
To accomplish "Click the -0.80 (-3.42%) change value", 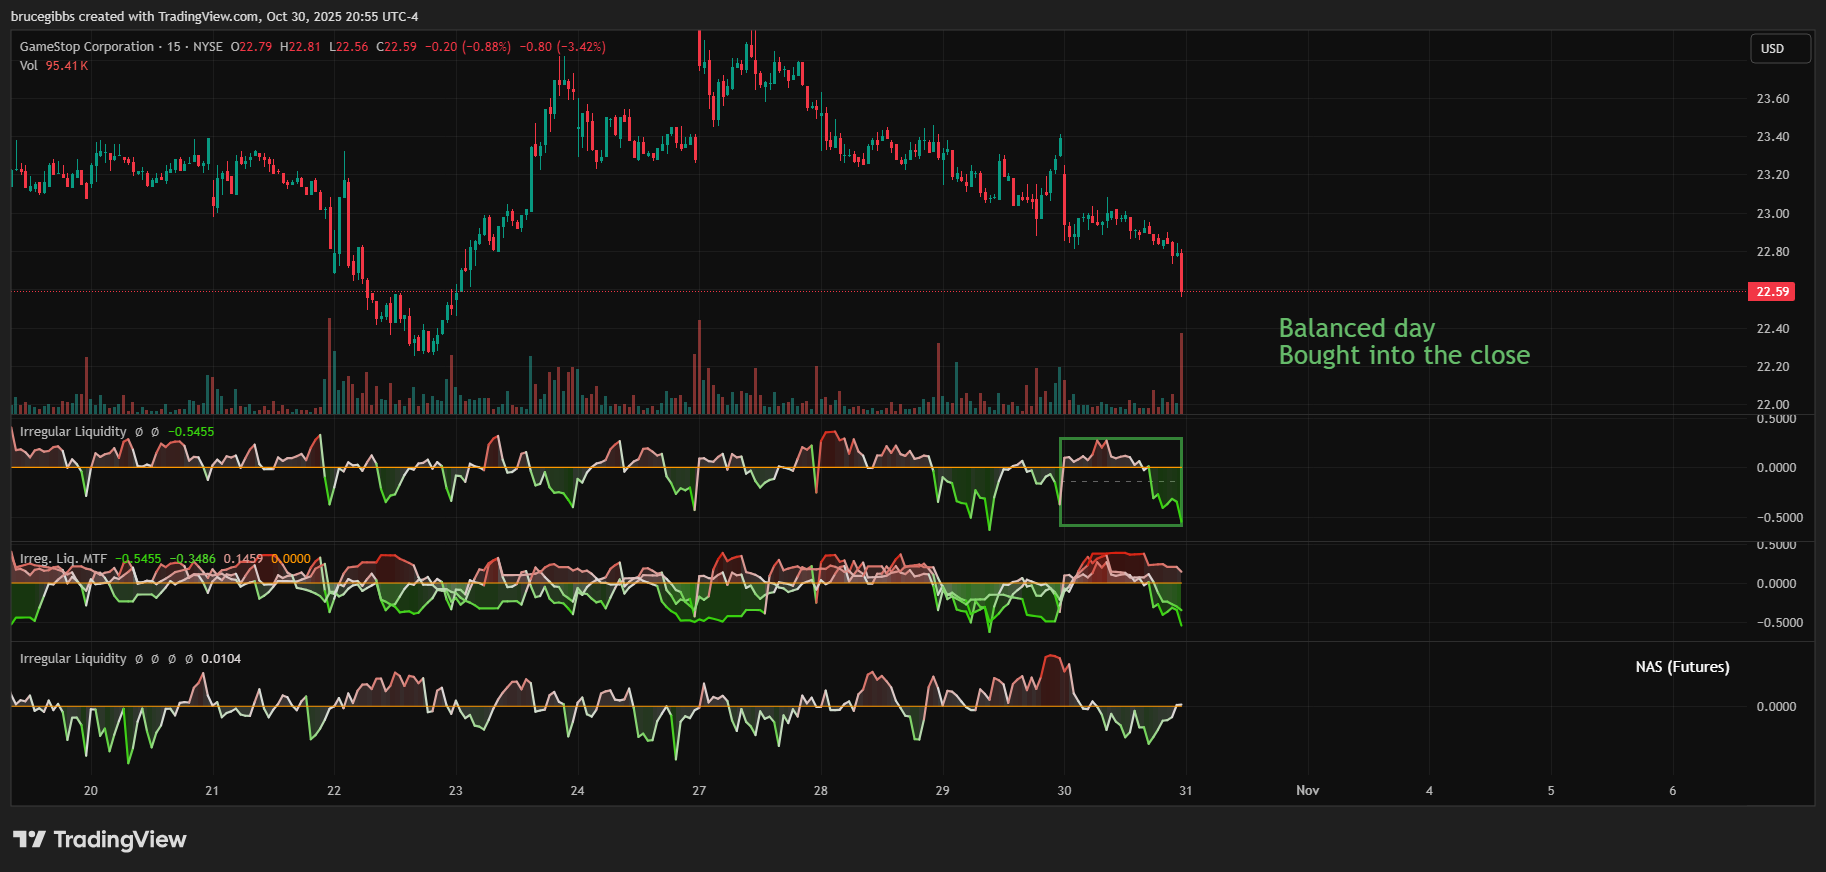I will 562,47.
